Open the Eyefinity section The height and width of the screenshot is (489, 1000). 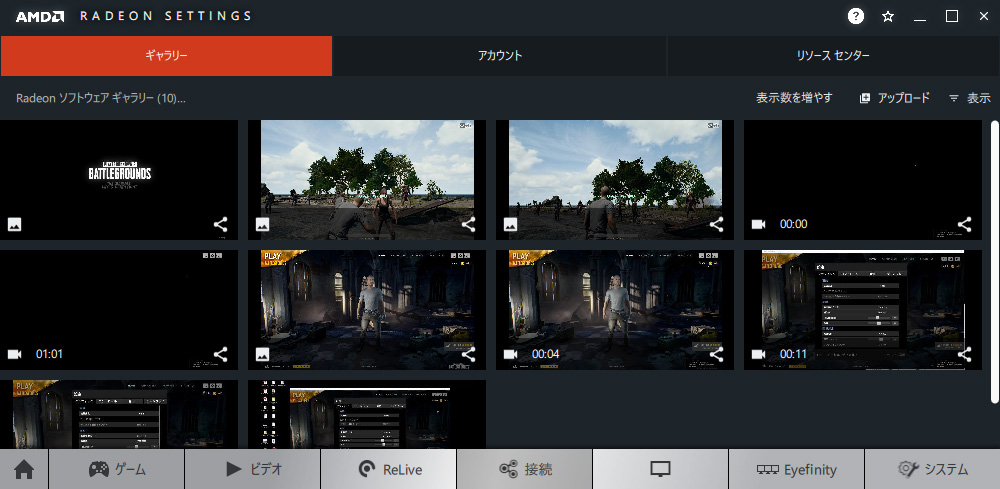click(796, 469)
